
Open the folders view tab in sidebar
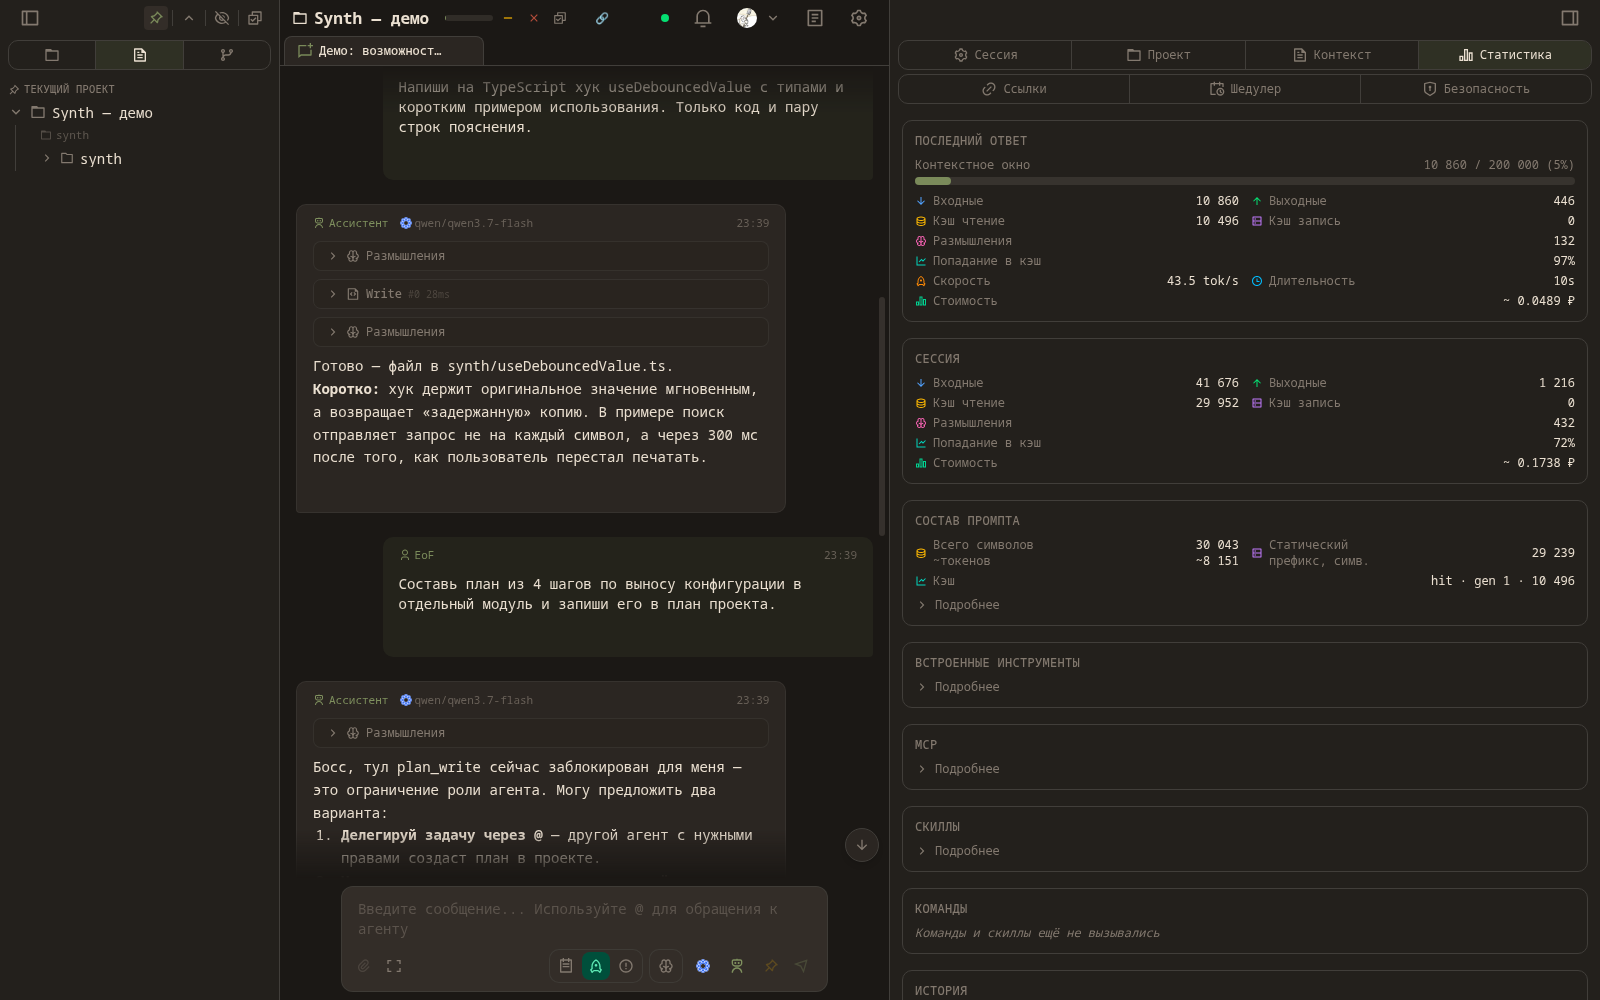click(x=52, y=55)
